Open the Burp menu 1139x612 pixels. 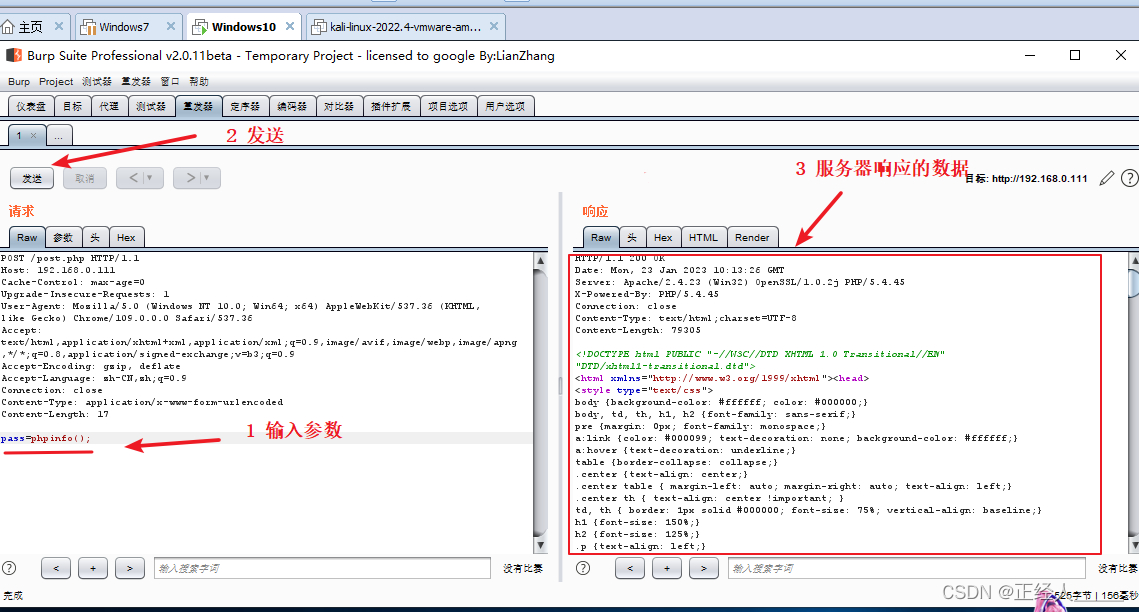pyautogui.click(x=19, y=81)
